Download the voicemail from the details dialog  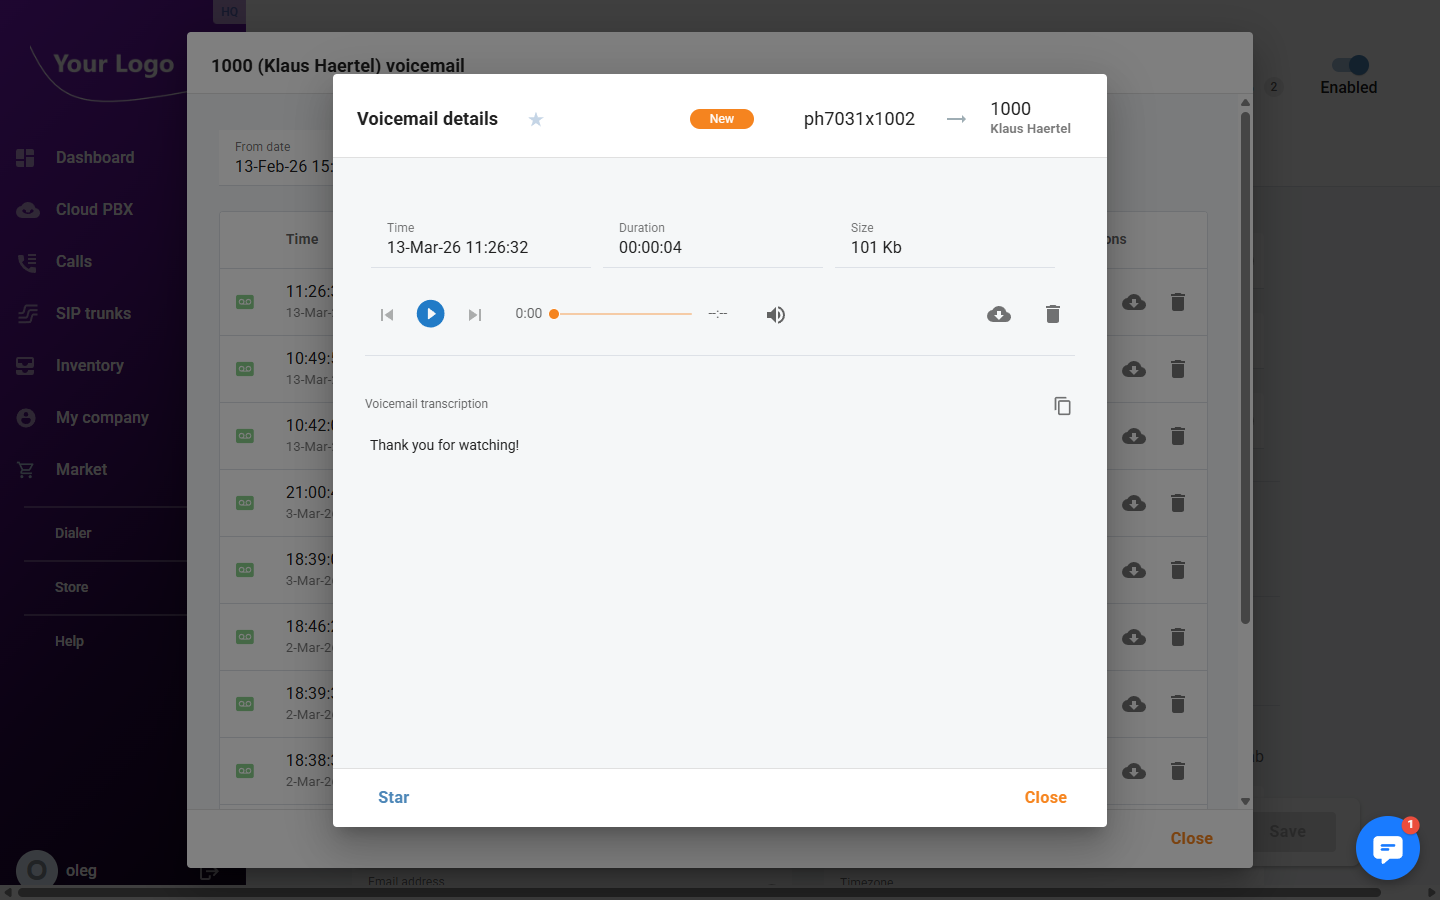(998, 314)
